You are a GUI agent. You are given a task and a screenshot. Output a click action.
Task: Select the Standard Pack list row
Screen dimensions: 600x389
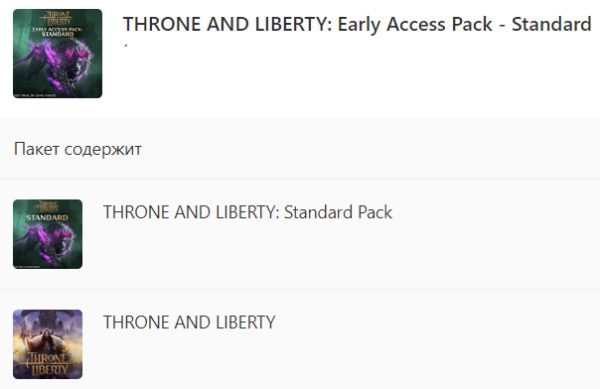tap(300, 234)
